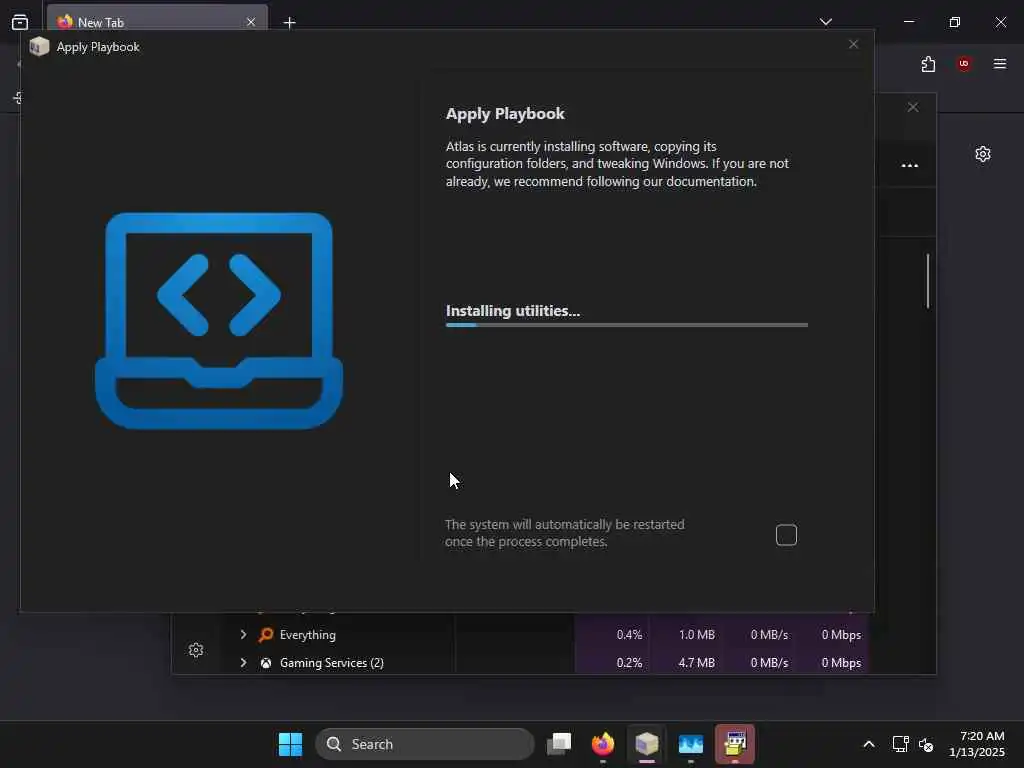Select the Everything process name
Viewport: 1024px width, 768px height.
tap(308, 635)
